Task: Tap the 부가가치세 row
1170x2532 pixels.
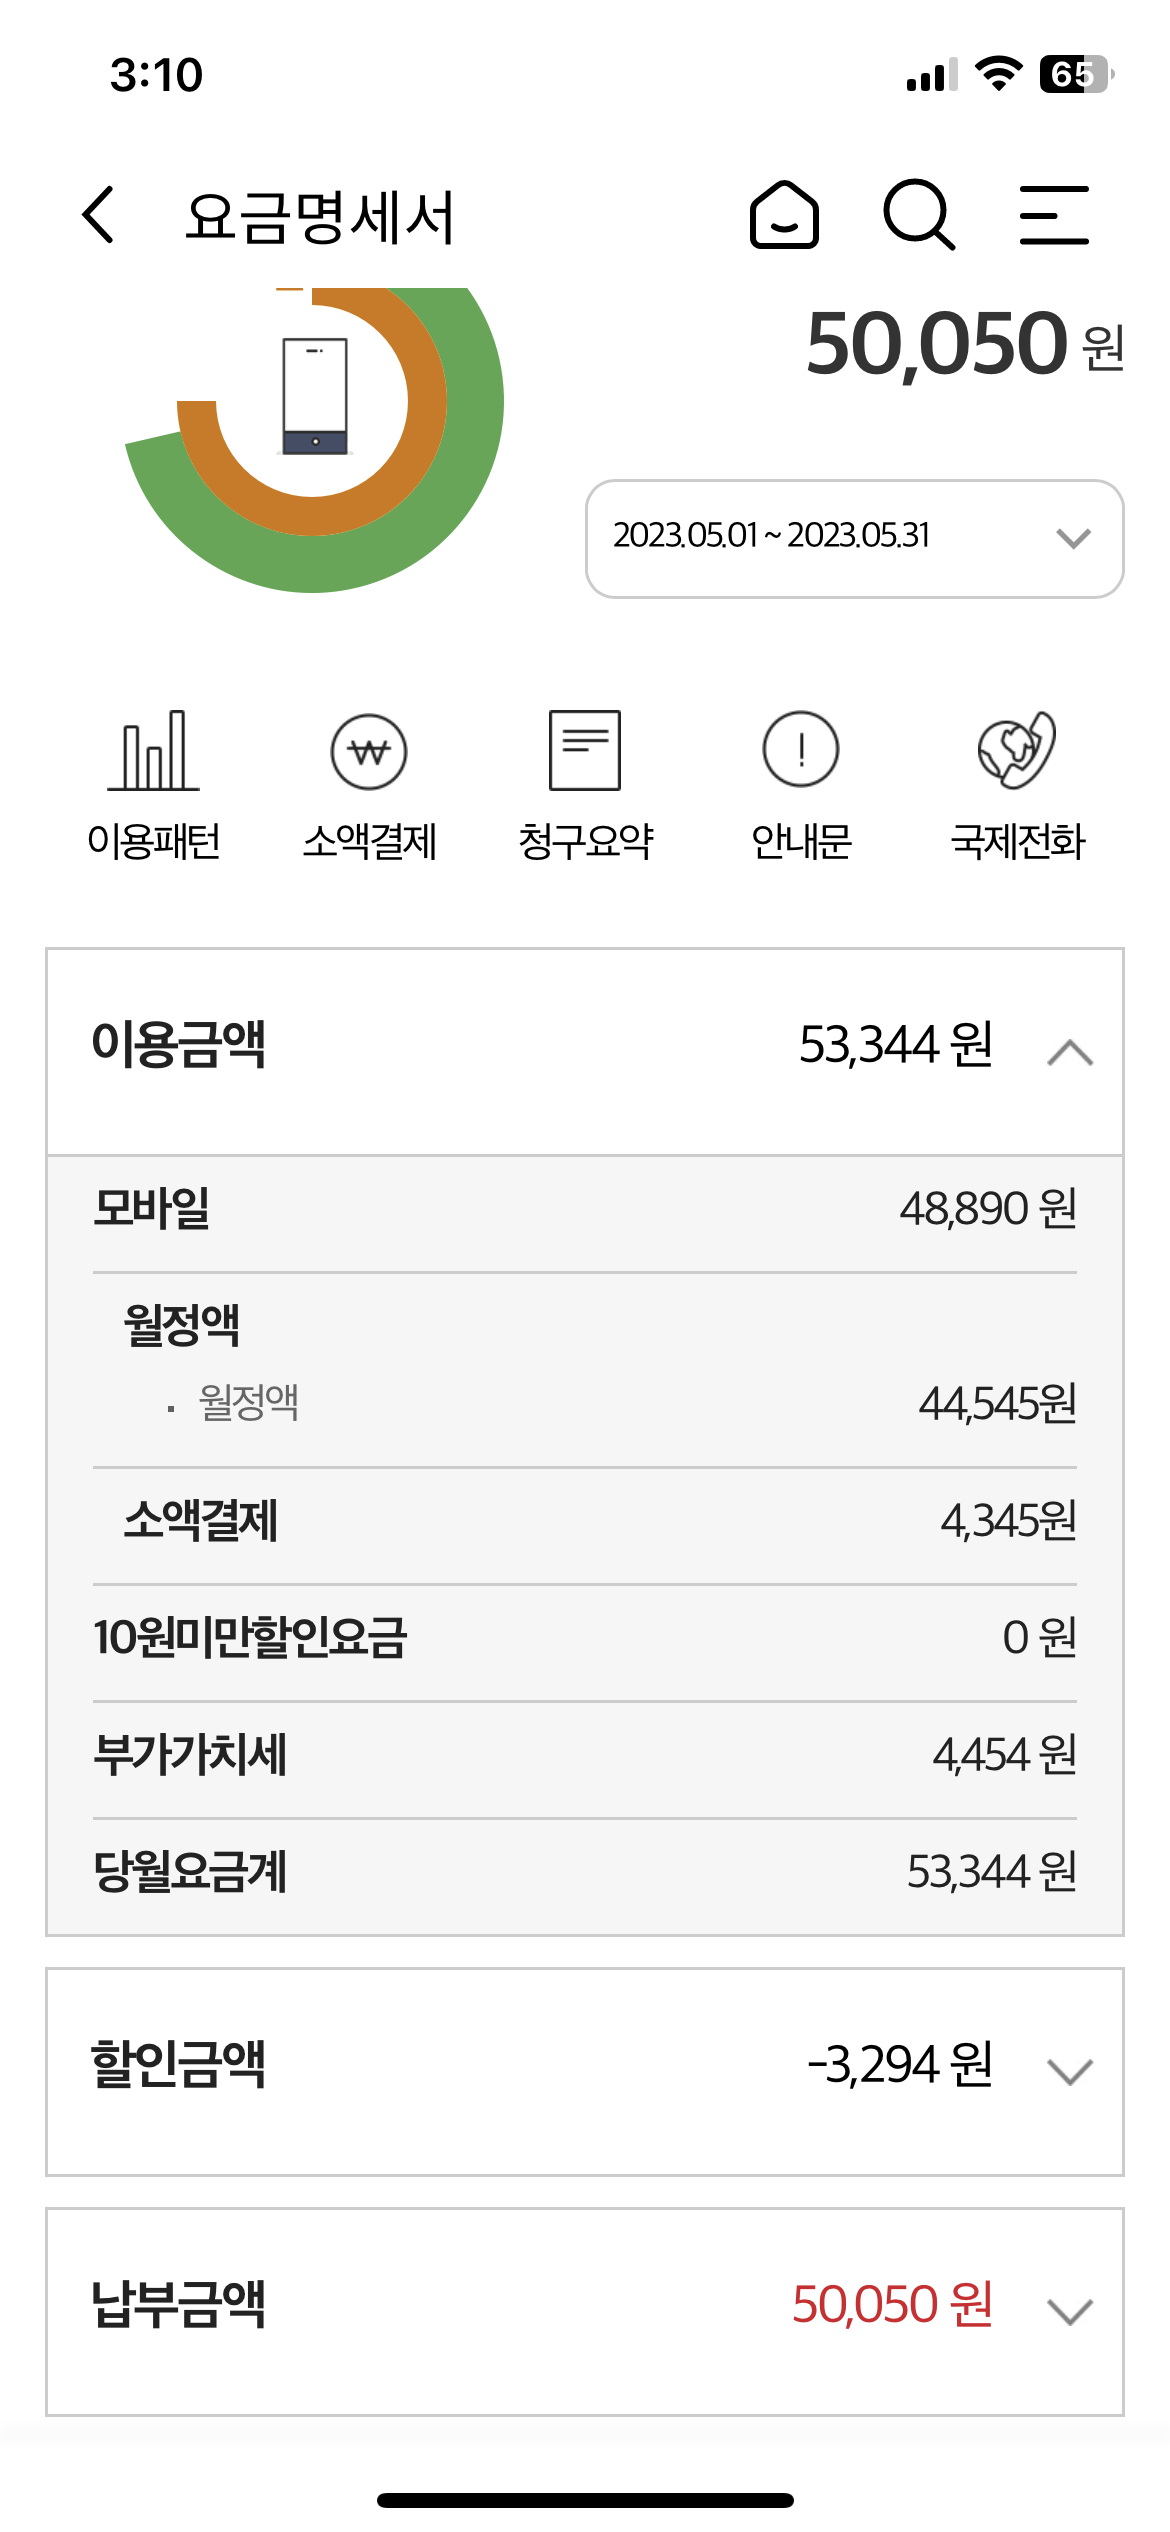Action: (585, 1757)
